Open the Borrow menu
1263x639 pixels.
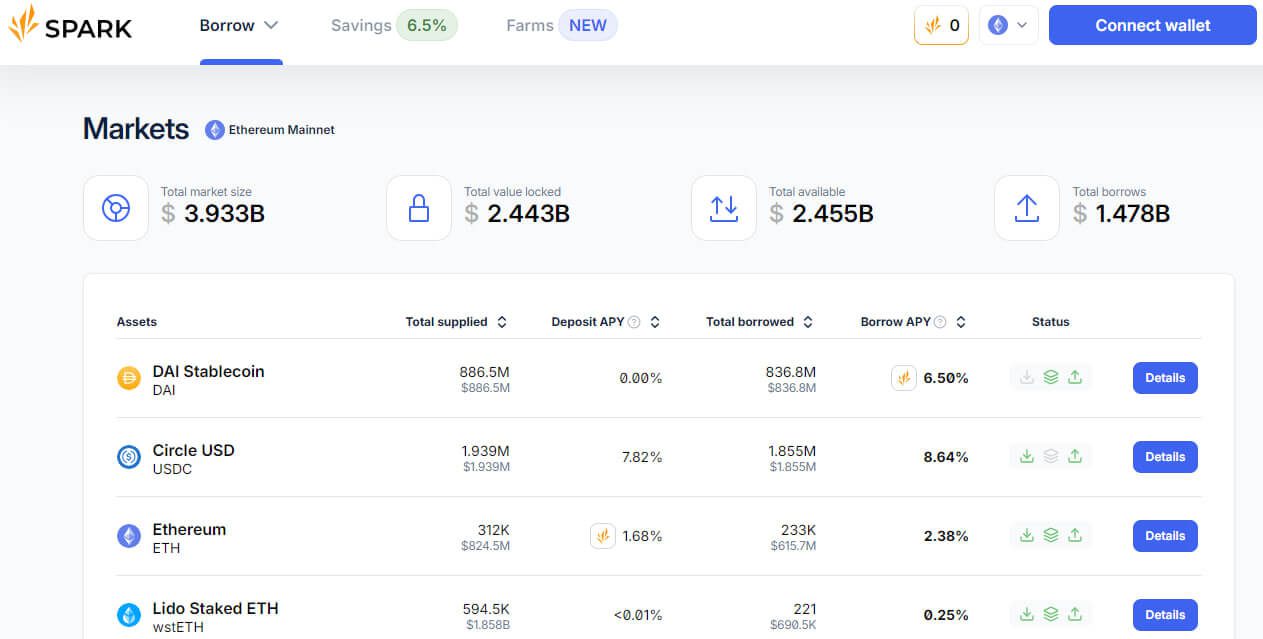pos(240,25)
